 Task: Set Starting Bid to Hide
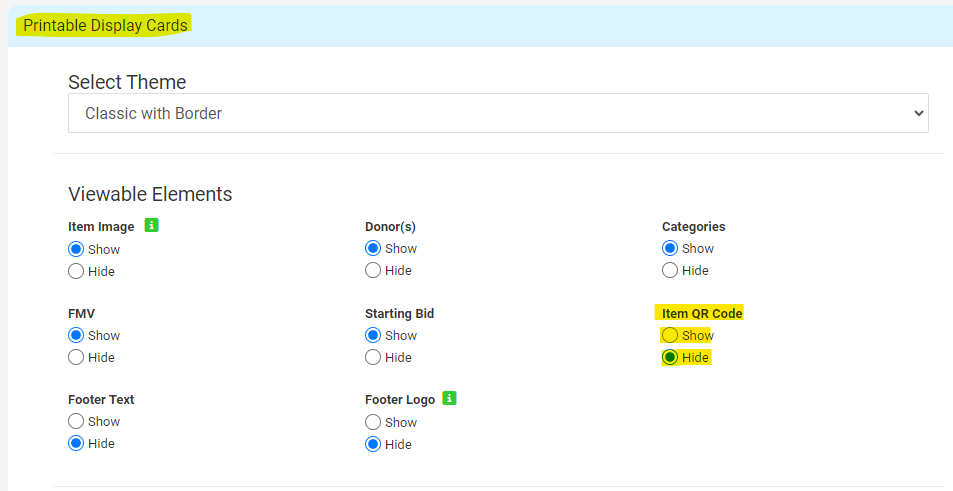click(373, 357)
